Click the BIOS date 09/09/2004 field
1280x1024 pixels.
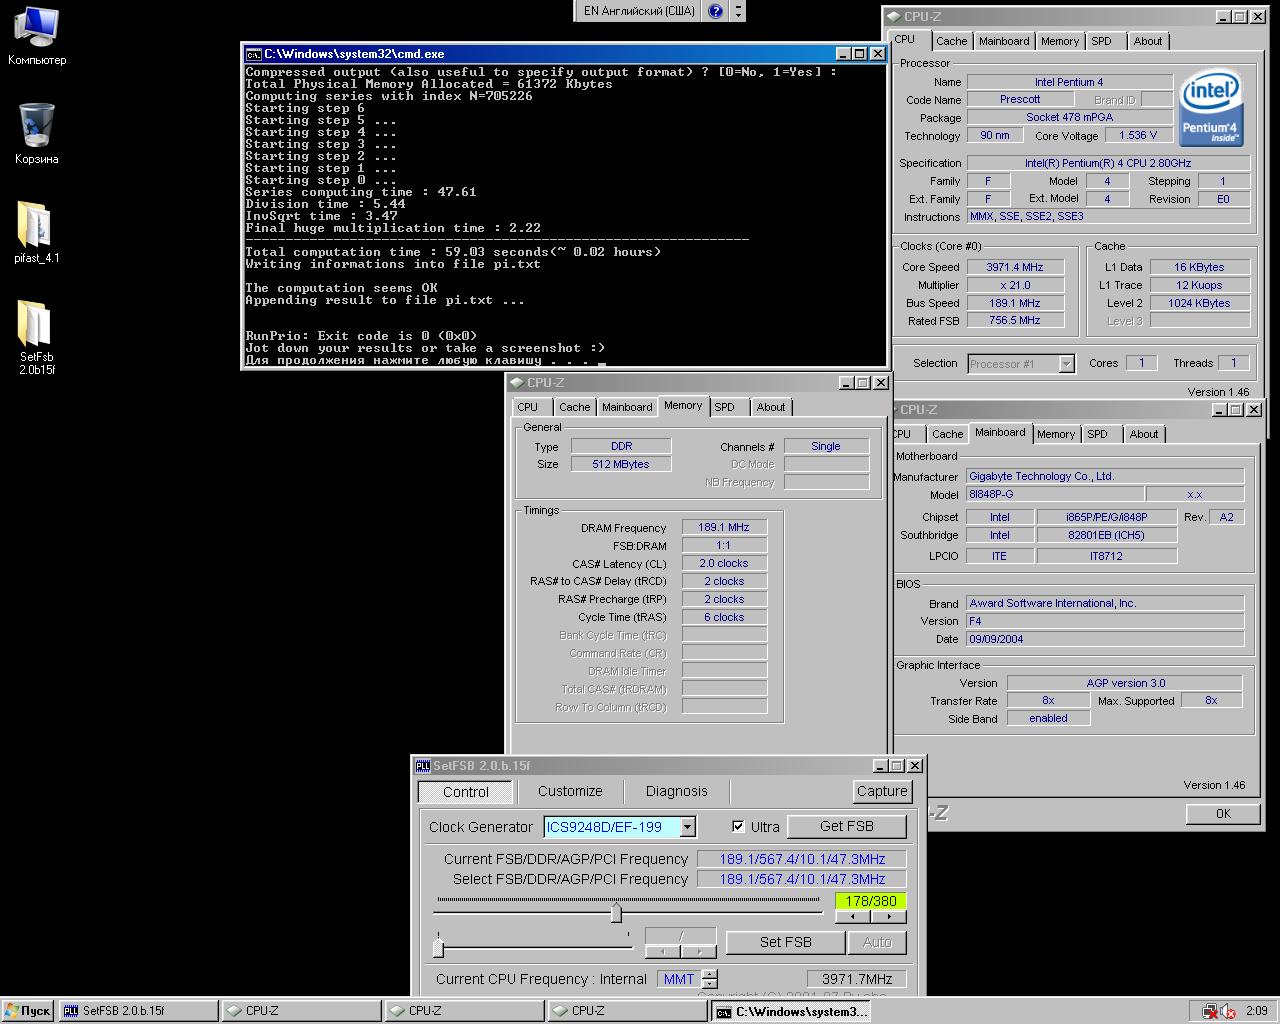(x=1105, y=639)
